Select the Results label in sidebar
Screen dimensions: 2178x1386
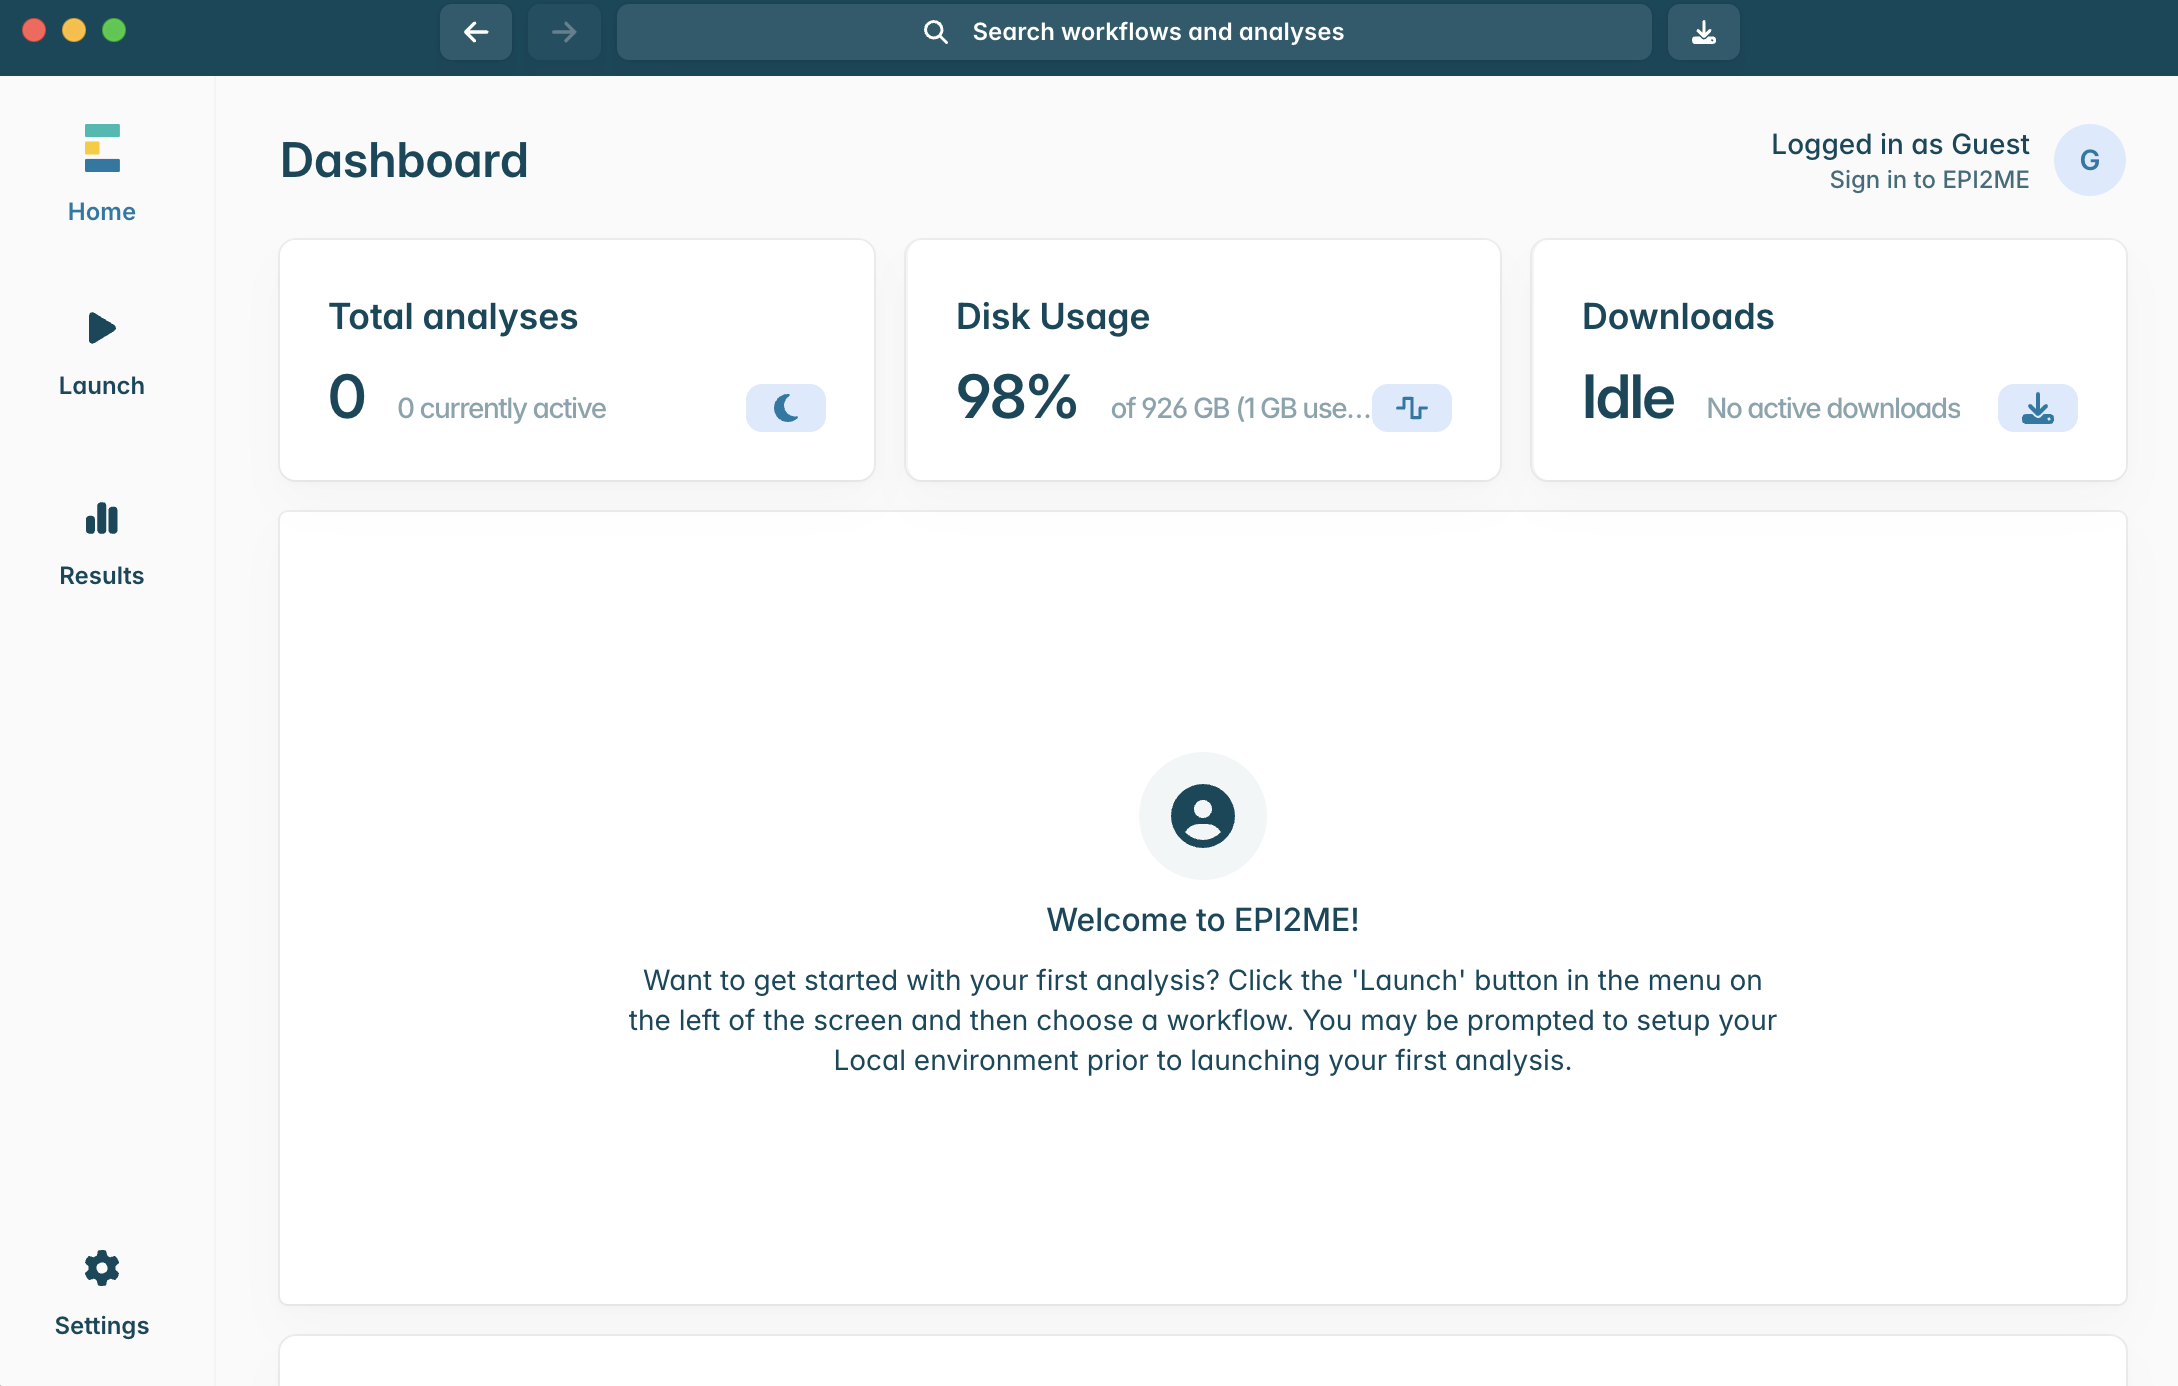[102, 576]
